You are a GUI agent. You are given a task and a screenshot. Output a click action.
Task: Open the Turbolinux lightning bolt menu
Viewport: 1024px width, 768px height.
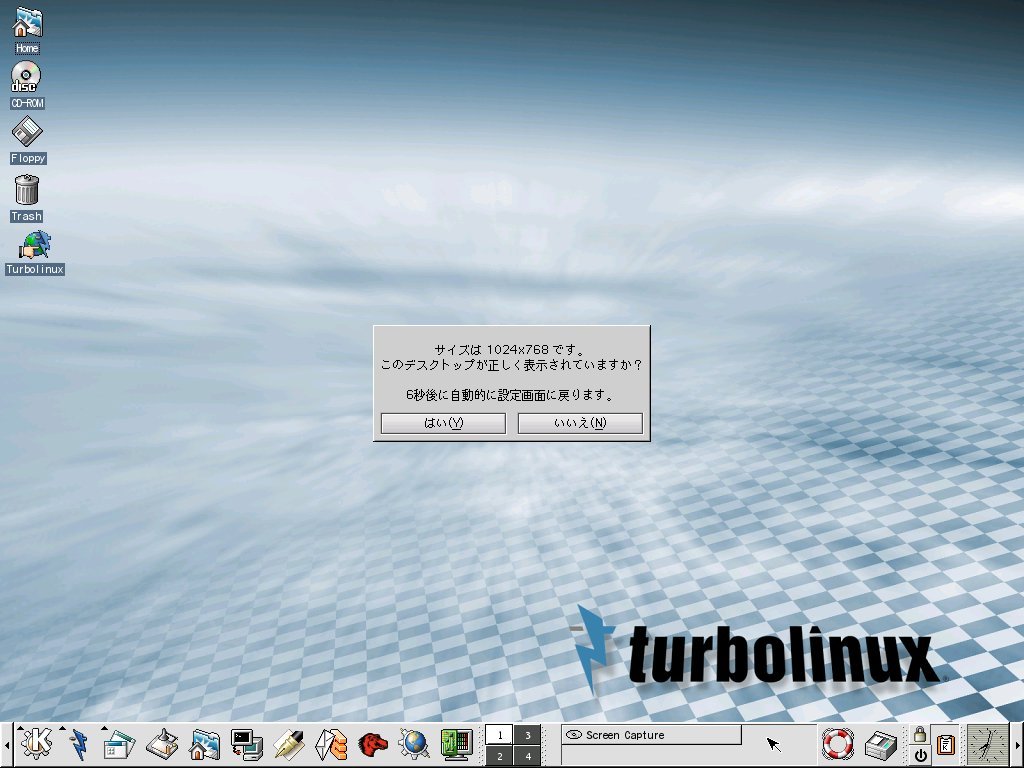(78, 743)
